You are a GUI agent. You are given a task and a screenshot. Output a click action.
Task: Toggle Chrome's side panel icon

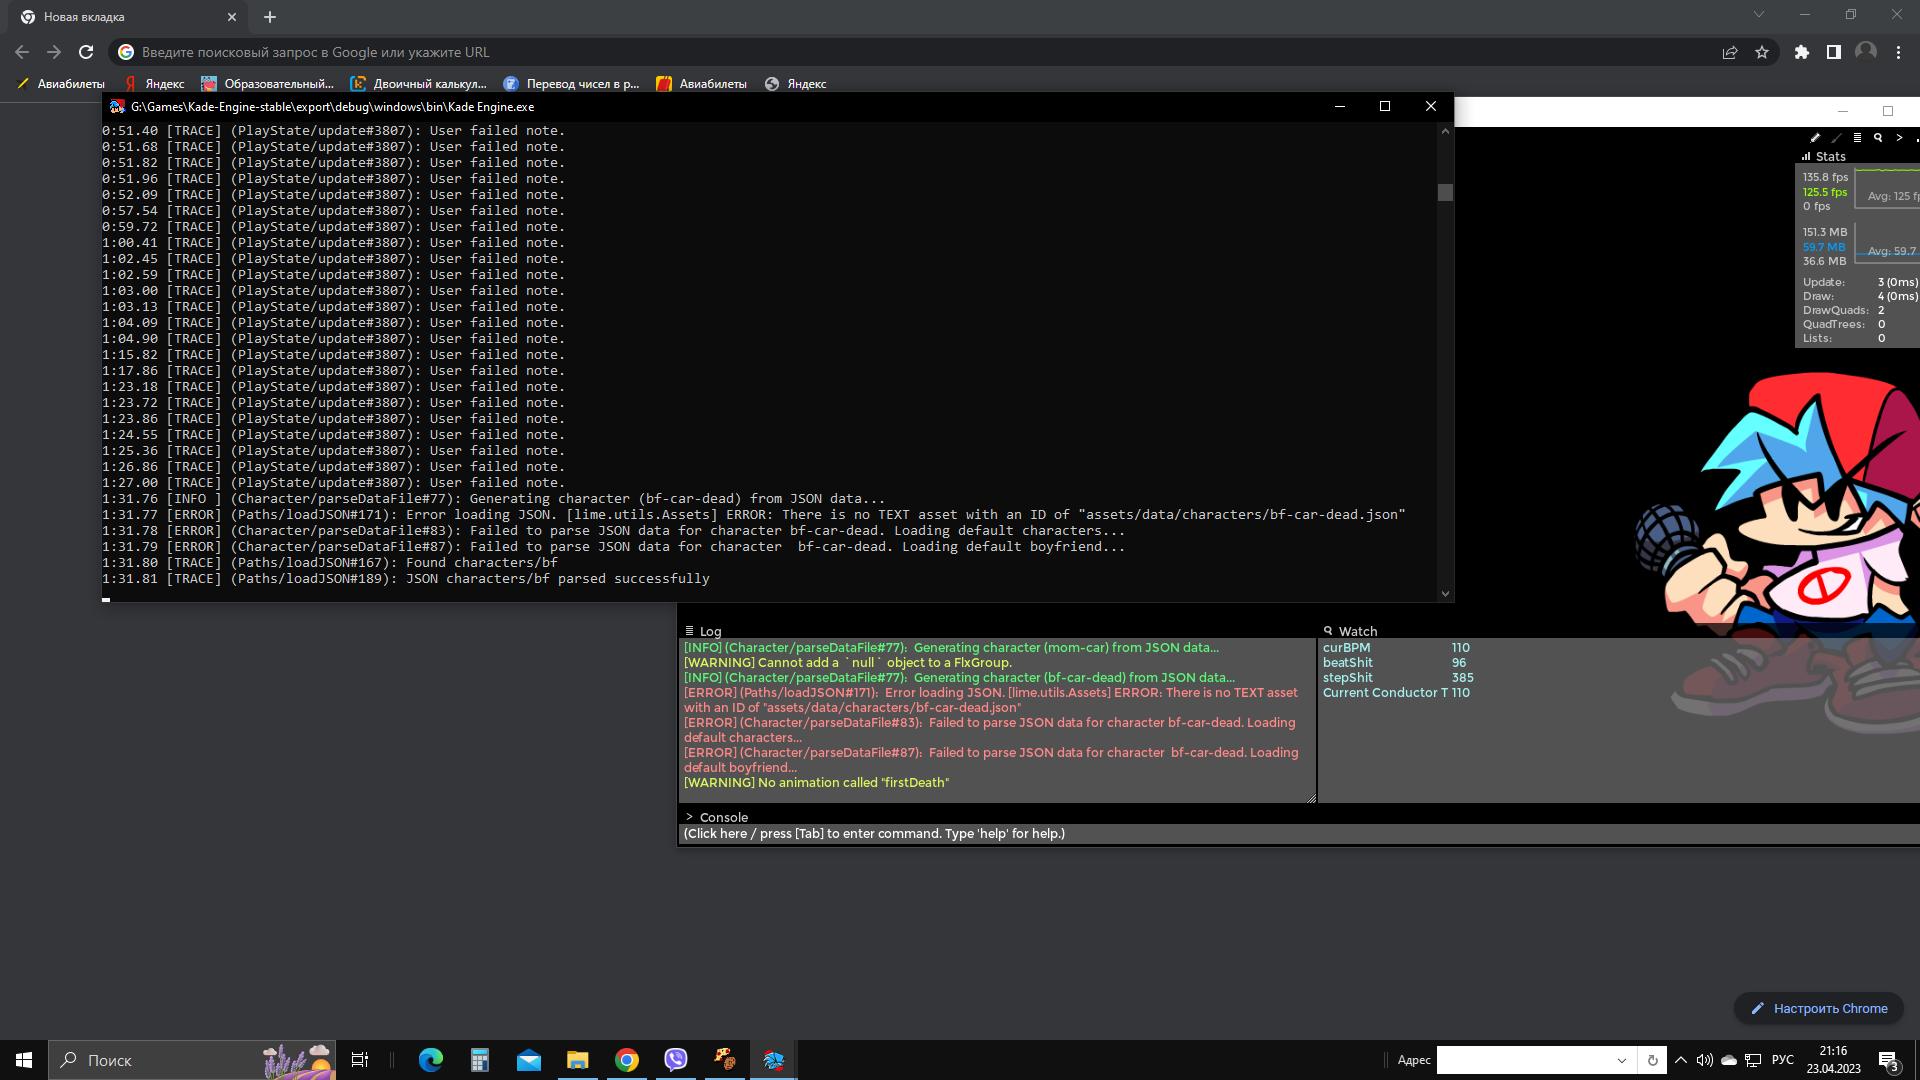pos(1833,52)
